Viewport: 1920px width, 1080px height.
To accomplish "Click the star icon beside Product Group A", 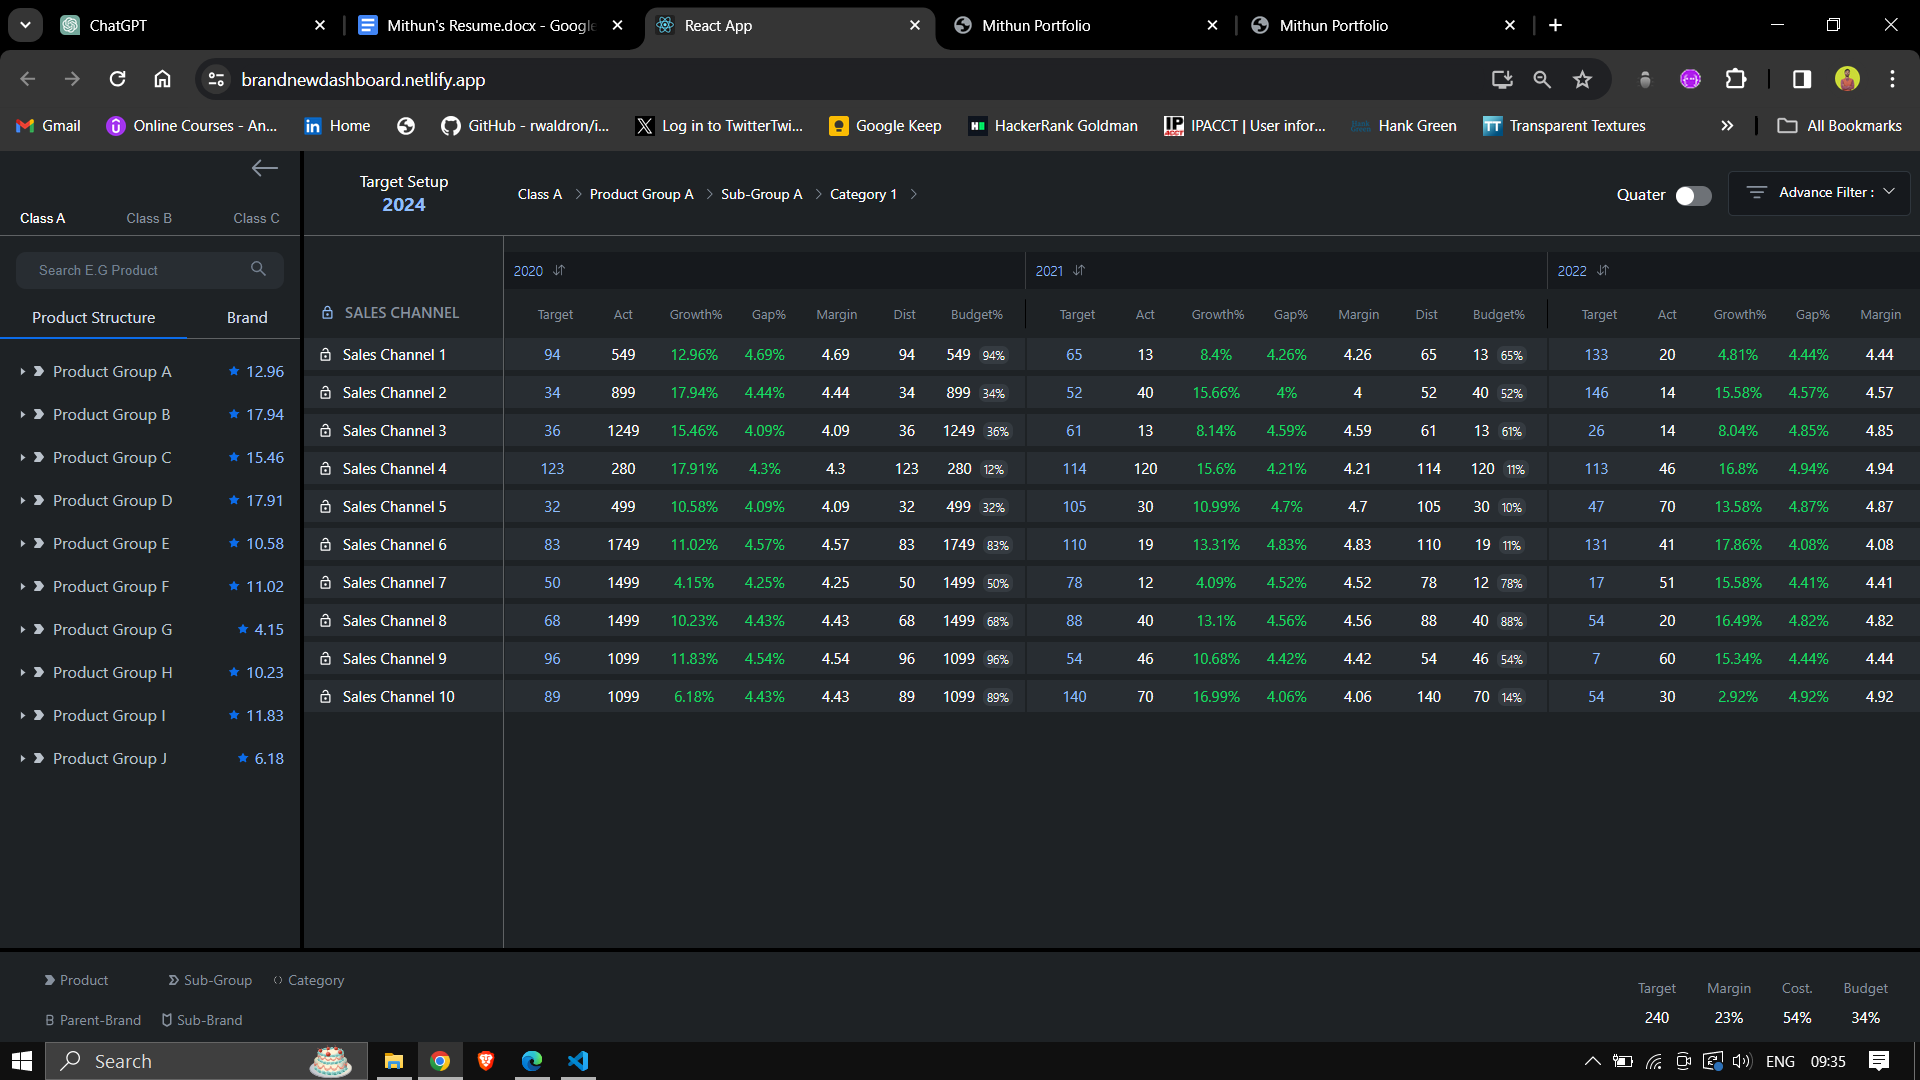I will click(x=234, y=371).
